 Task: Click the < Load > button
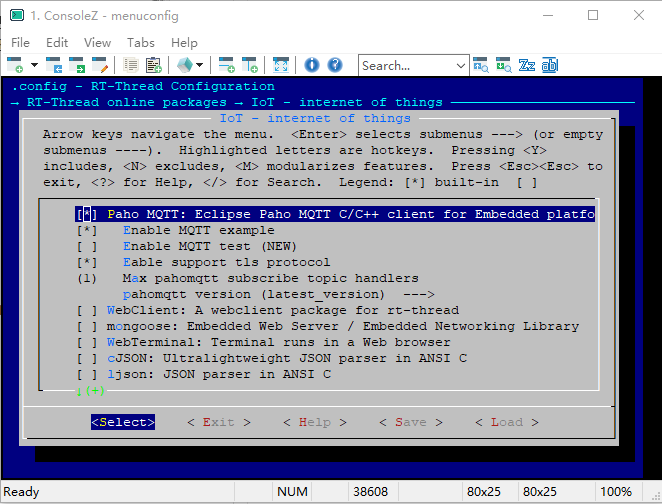[507, 422]
